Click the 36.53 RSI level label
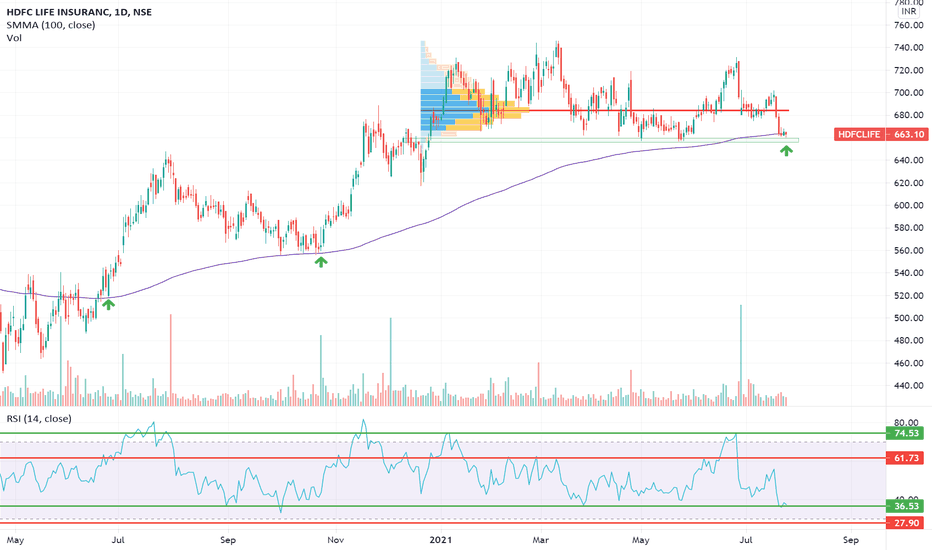Screen dimensions: 932x550 tap(906, 506)
